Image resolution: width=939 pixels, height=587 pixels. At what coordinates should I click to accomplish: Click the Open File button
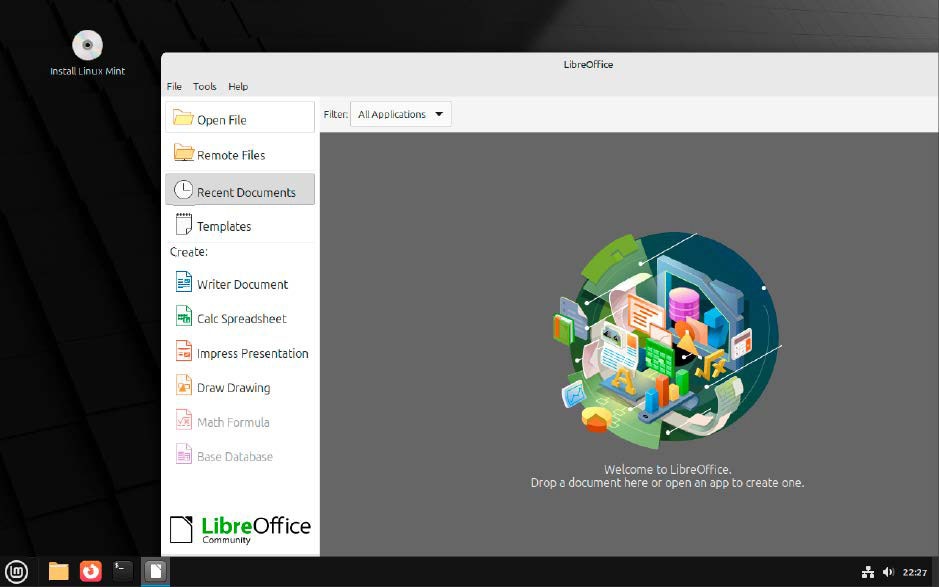point(240,119)
